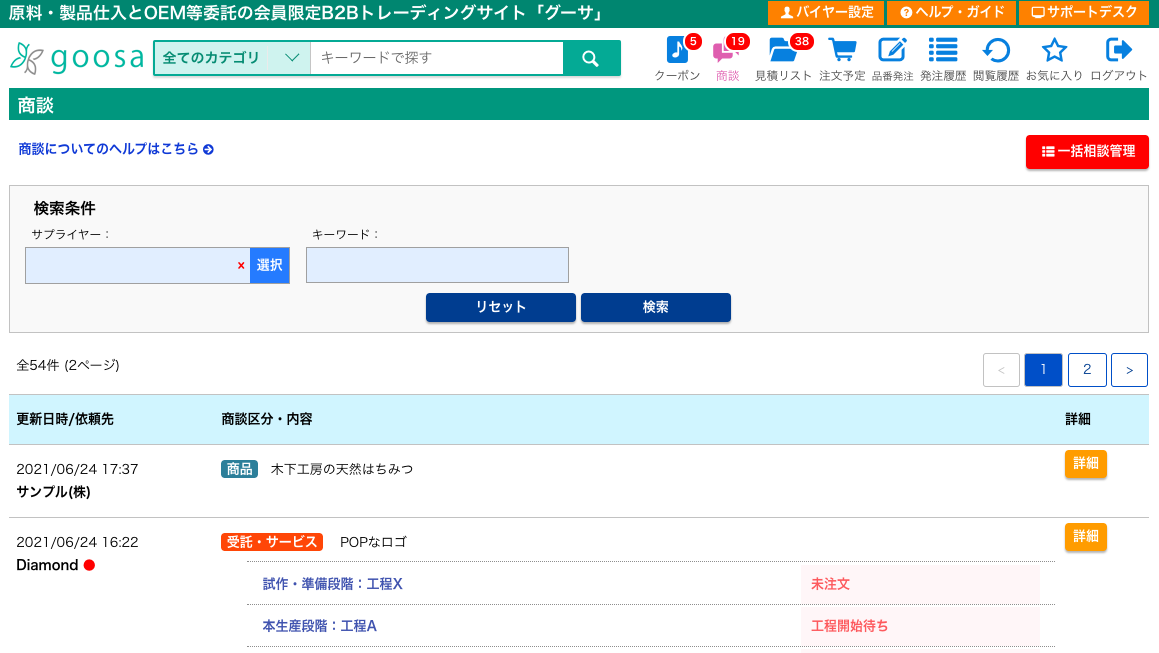The image size is (1159, 653).
Task: Click the バイヤー設定 button
Action: (826, 12)
